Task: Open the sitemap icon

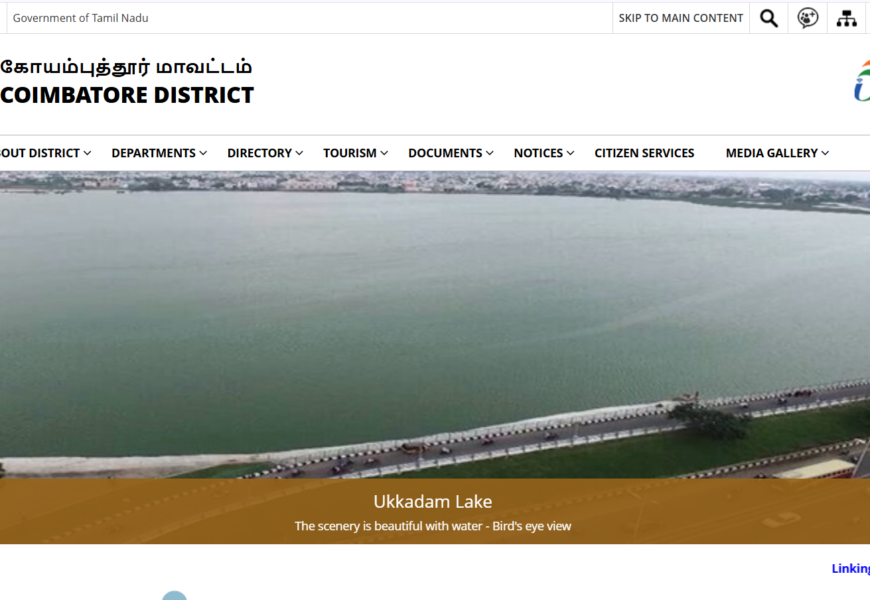Action: coord(846,18)
